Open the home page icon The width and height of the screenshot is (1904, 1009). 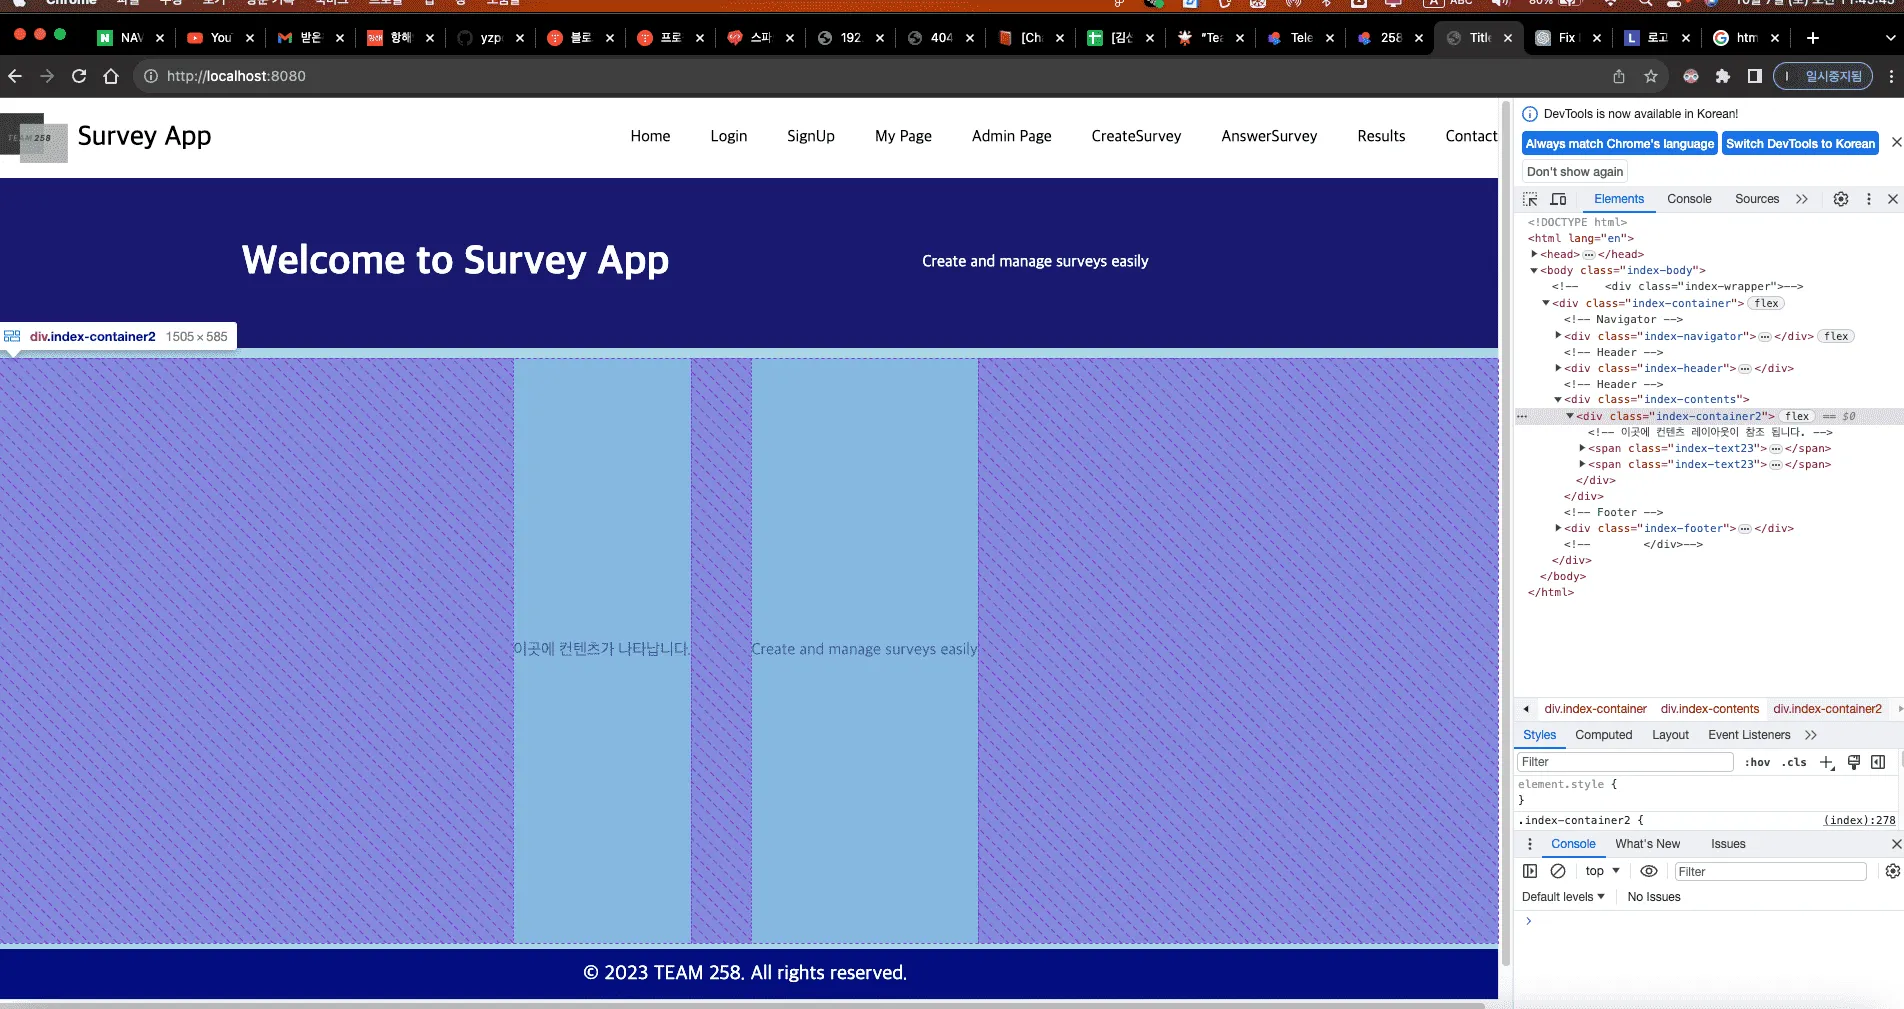click(x=111, y=76)
